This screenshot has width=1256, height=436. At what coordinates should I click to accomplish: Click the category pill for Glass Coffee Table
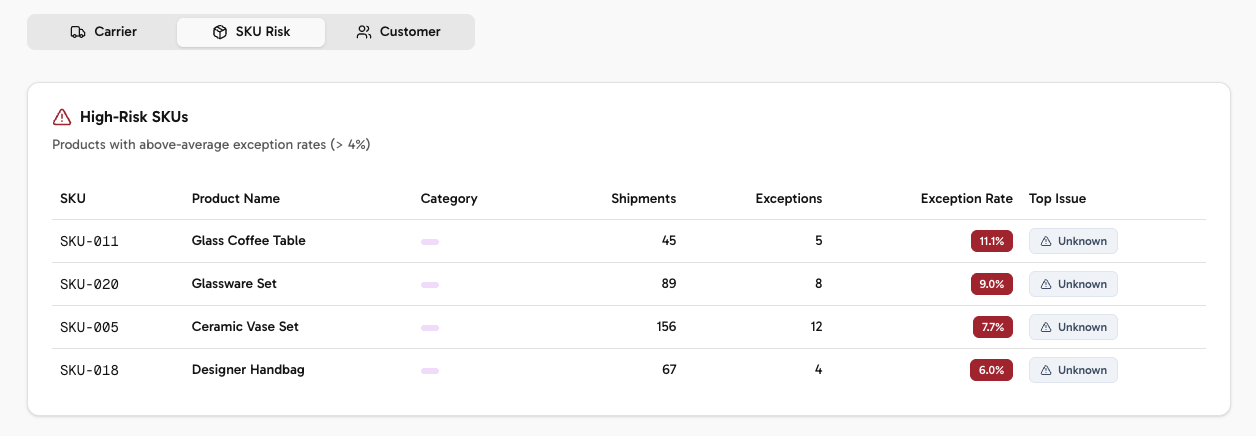[x=430, y=242]
